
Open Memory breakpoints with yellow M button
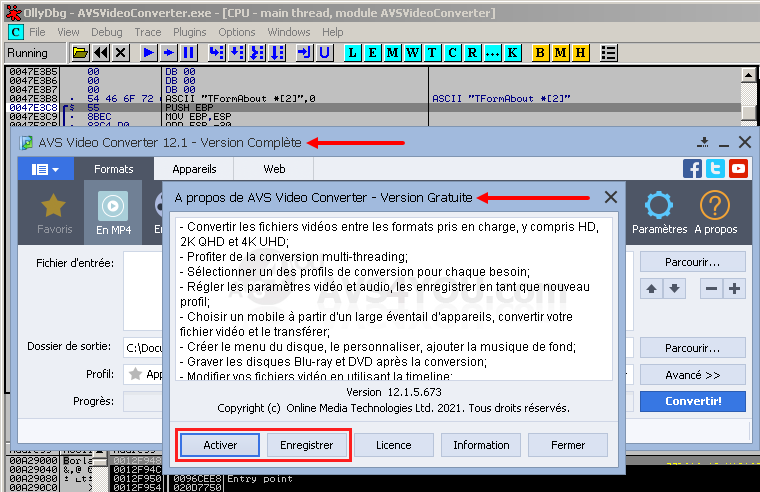coord(560,52)
